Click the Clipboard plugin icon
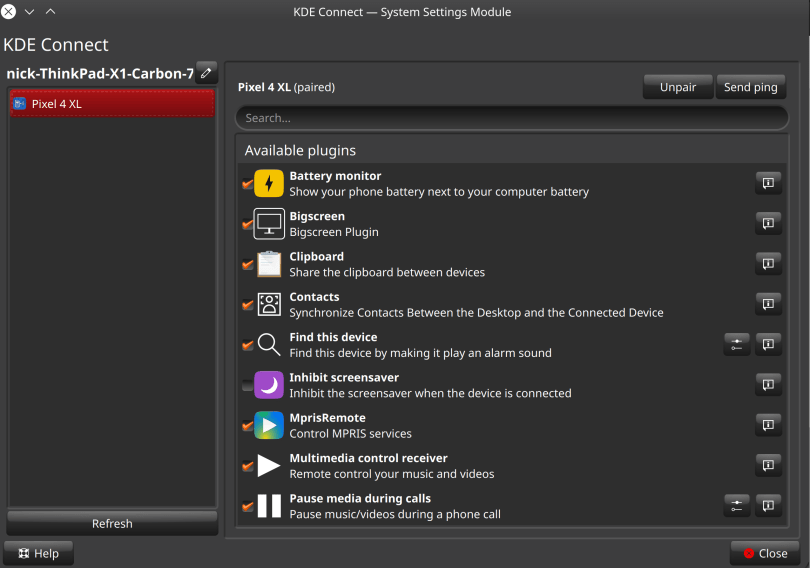810x568 pixels. [269, 264]
